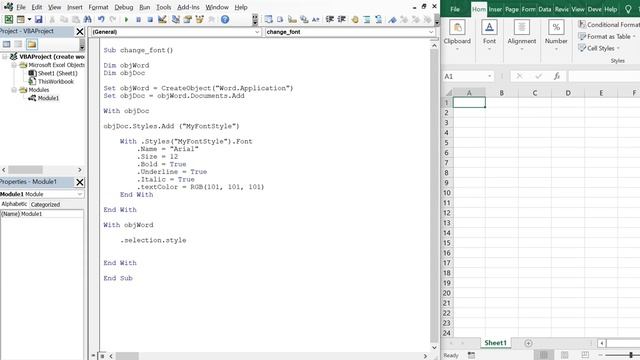Viewport: 640px width, 360px height.
Task: Expand the Excel Font ribbon group
Action: click(489, 36)
